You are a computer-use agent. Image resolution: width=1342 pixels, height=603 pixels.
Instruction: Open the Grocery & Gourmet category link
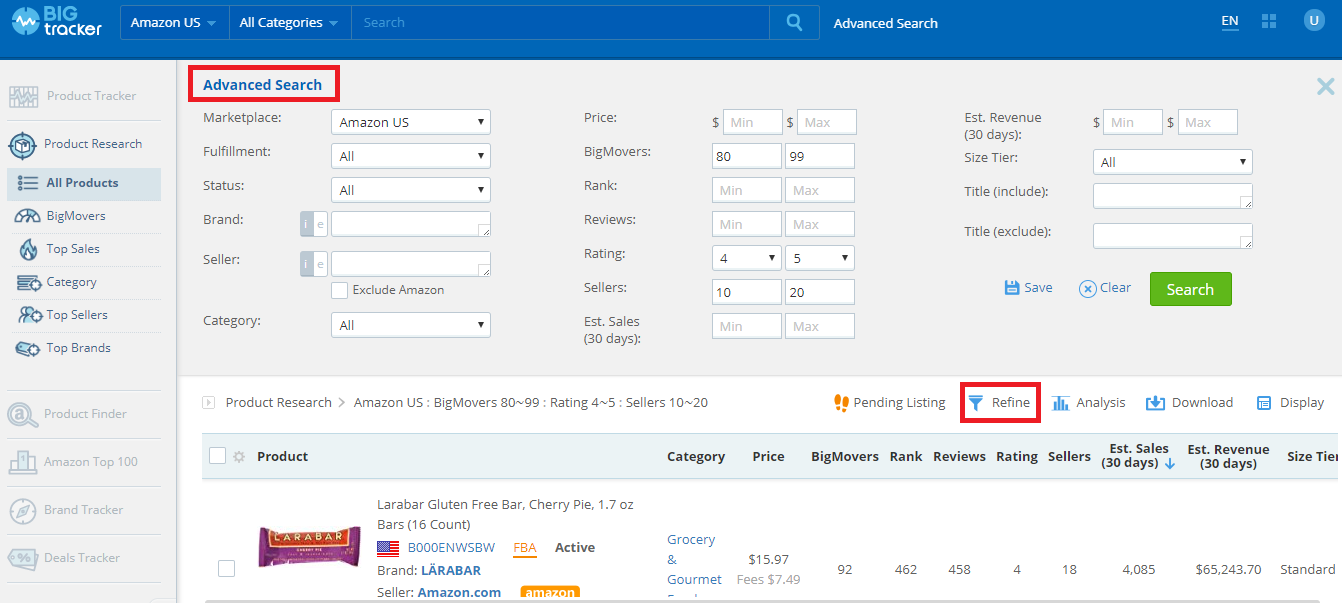coord(694,568)
